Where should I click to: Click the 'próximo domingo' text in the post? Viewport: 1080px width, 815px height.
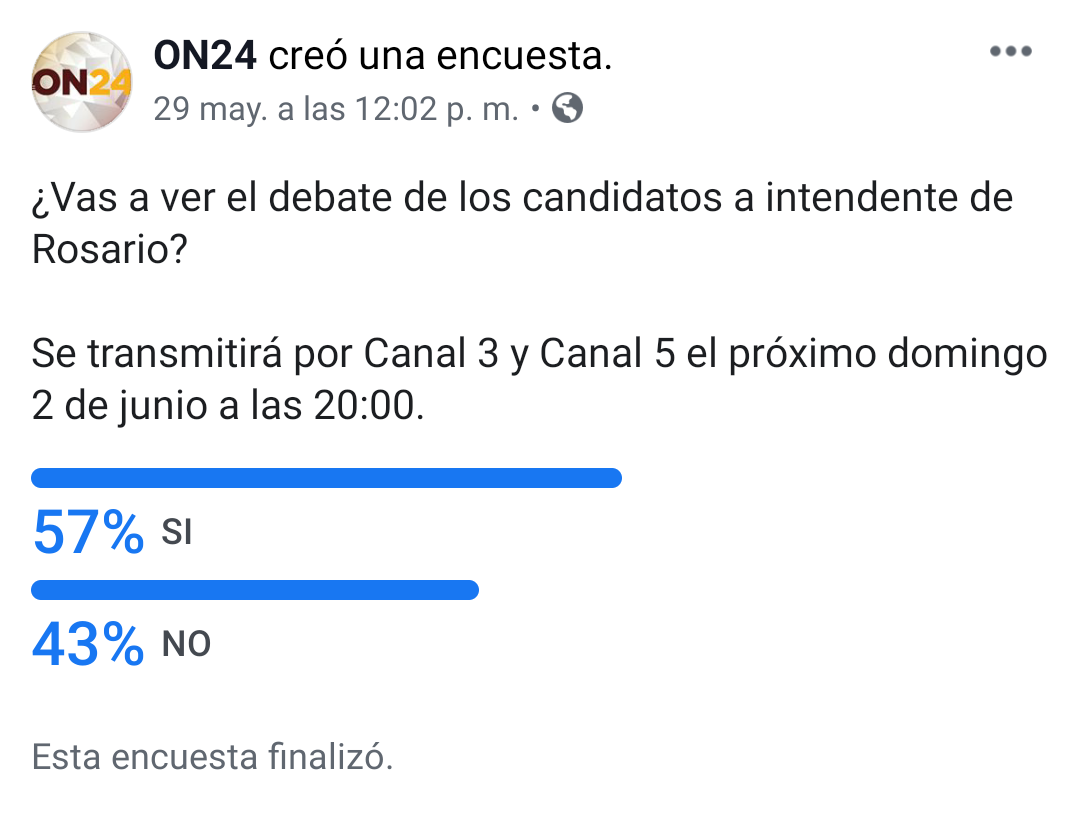point(888,355)
